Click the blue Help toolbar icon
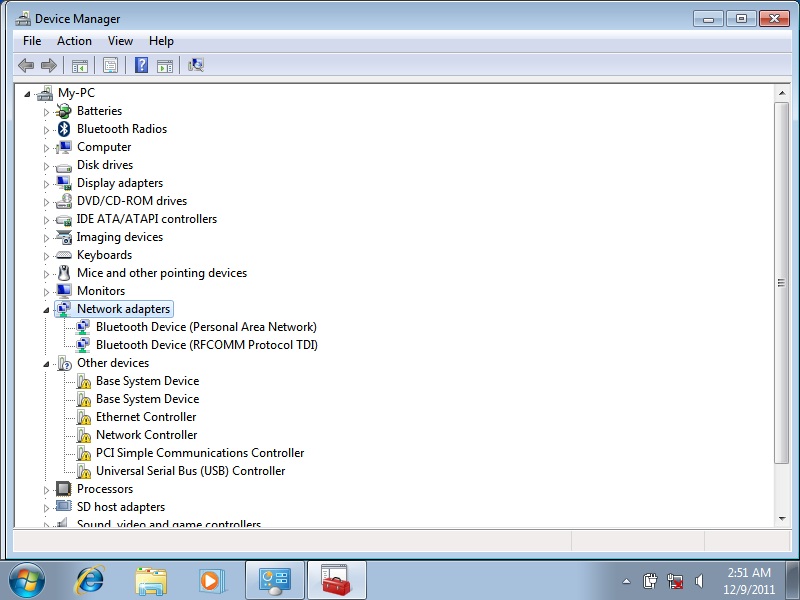800x600 pixels. coord(141,65)
